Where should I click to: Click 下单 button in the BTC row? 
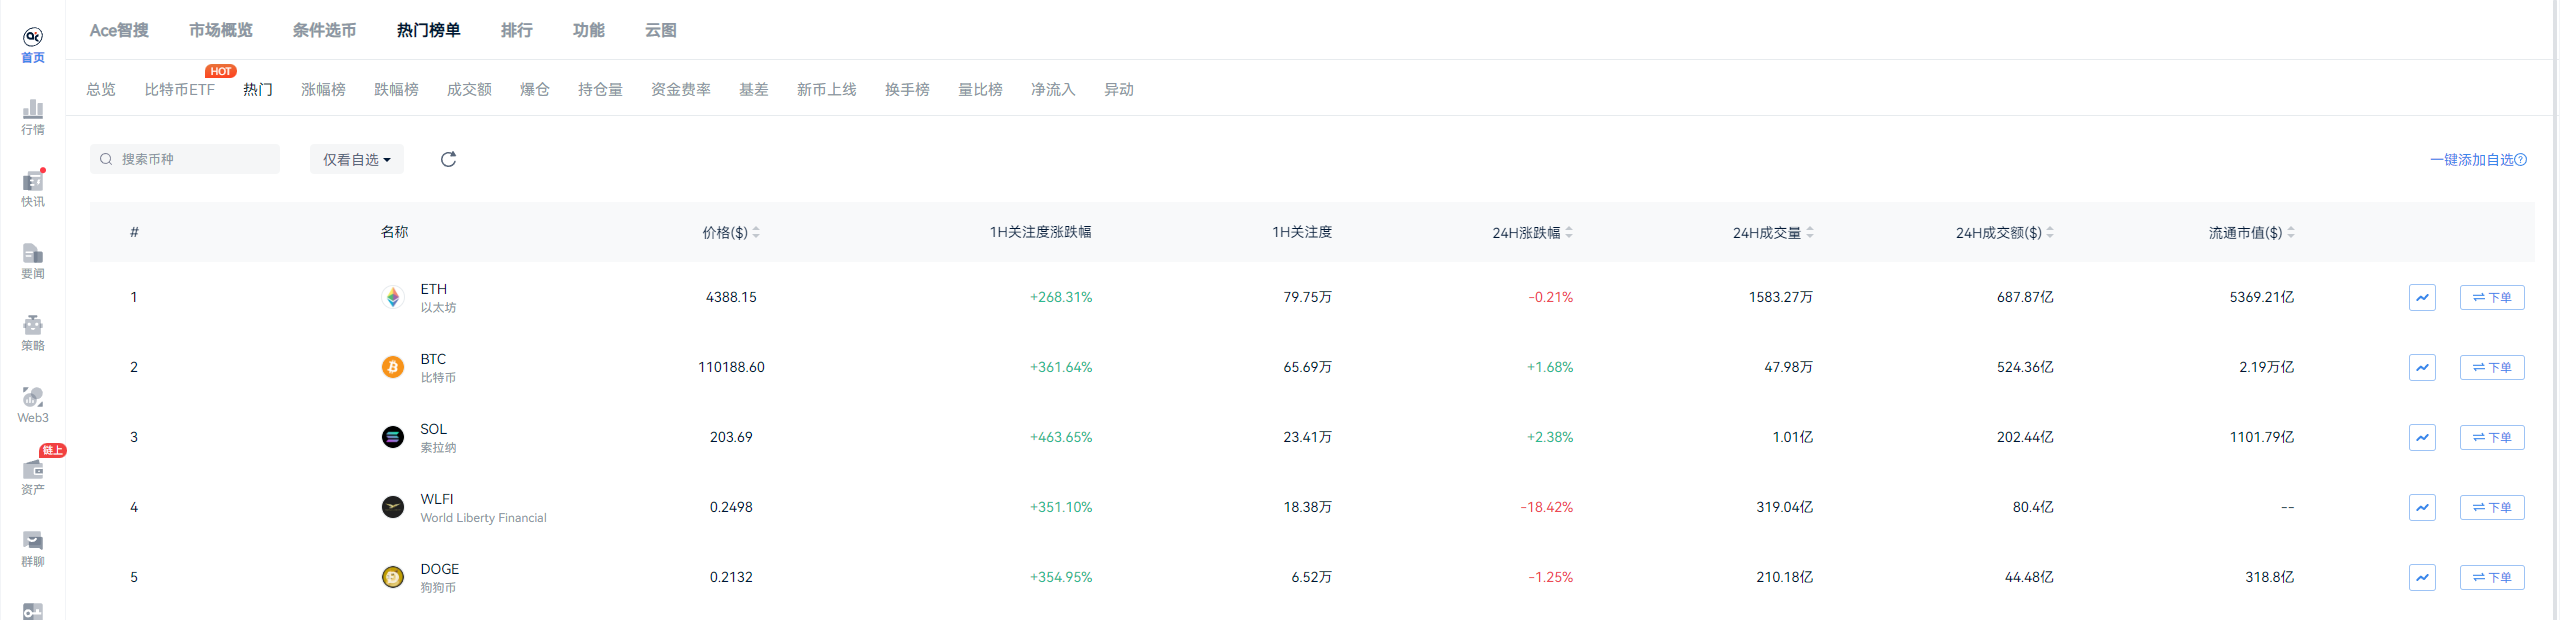coord(2492,367)
